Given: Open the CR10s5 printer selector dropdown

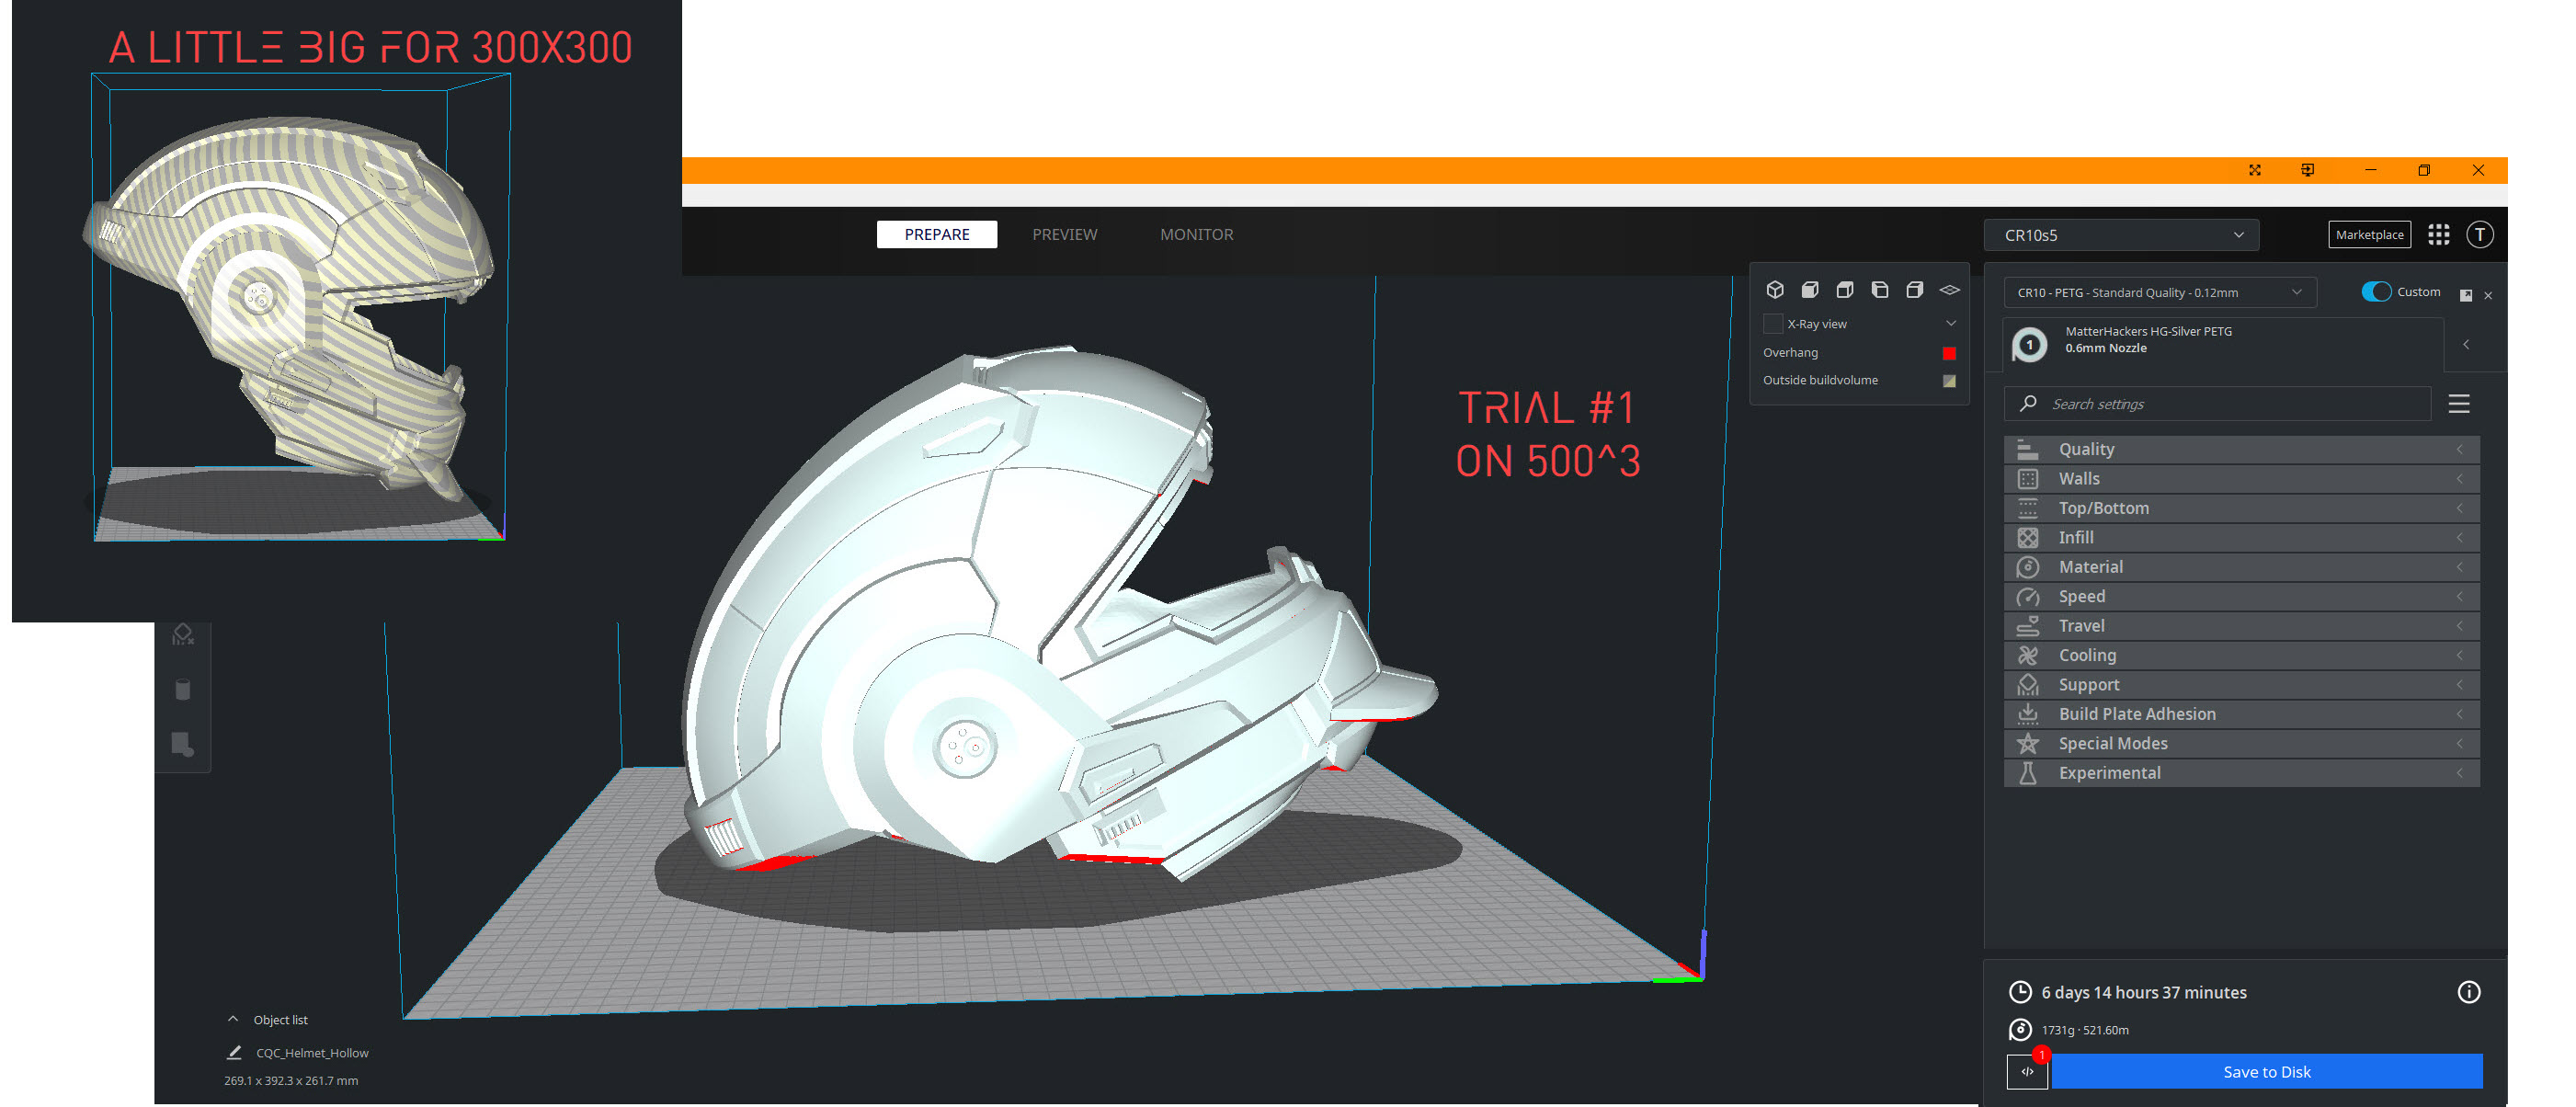Looking at the screenshot, I should (x=2121, y=236).
